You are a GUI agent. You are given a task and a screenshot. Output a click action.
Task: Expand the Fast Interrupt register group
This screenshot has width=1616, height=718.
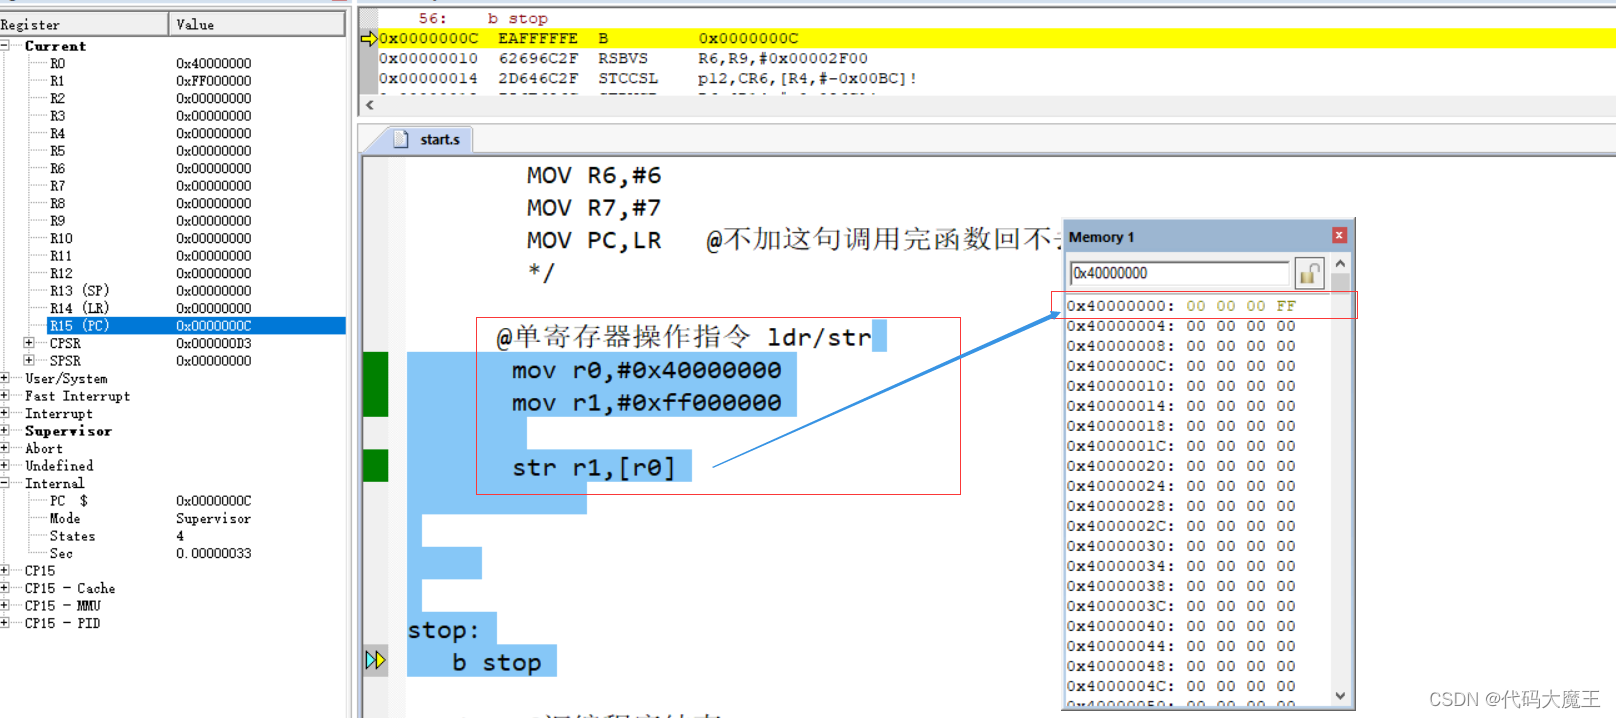coord(5,396)
